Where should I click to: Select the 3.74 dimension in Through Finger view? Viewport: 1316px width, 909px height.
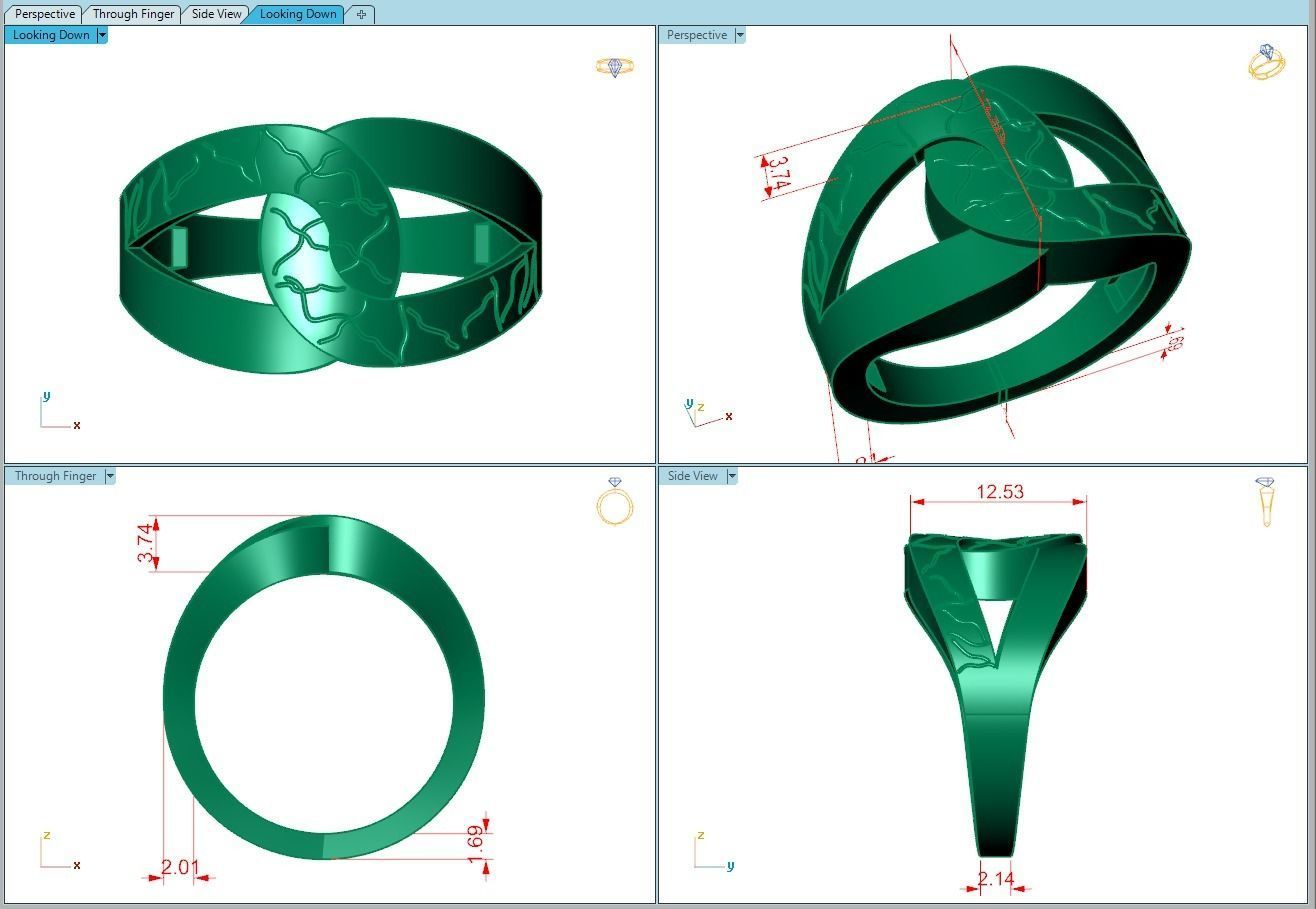pos(147,543)
